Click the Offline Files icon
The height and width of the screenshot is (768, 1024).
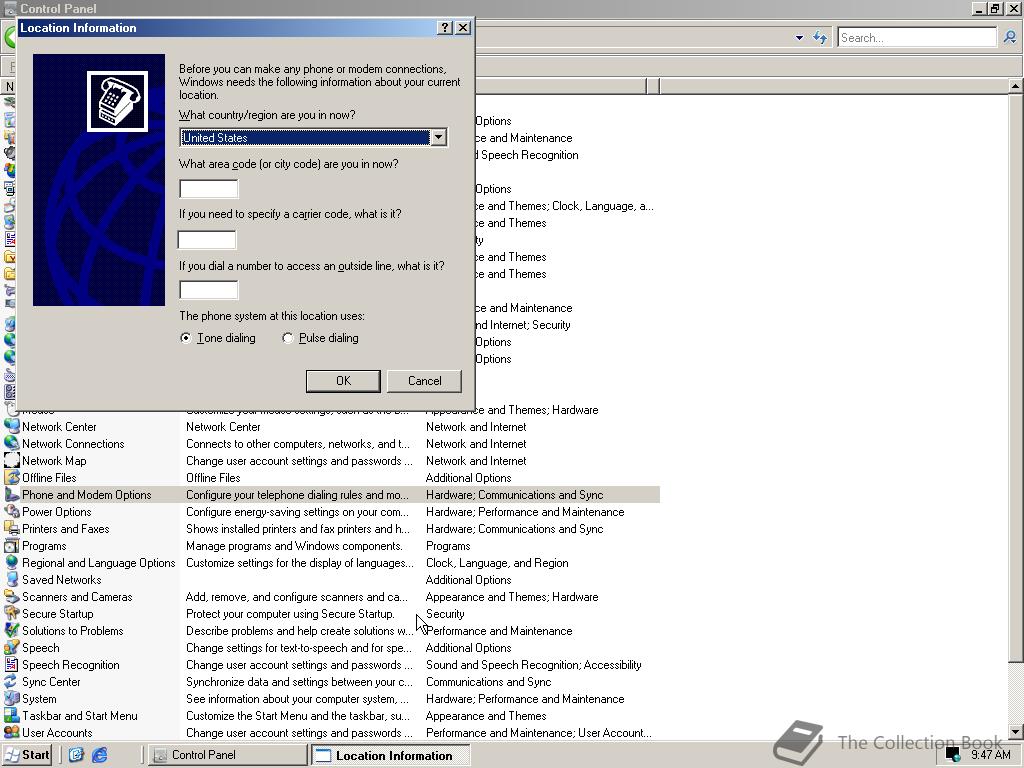[11, 477]
